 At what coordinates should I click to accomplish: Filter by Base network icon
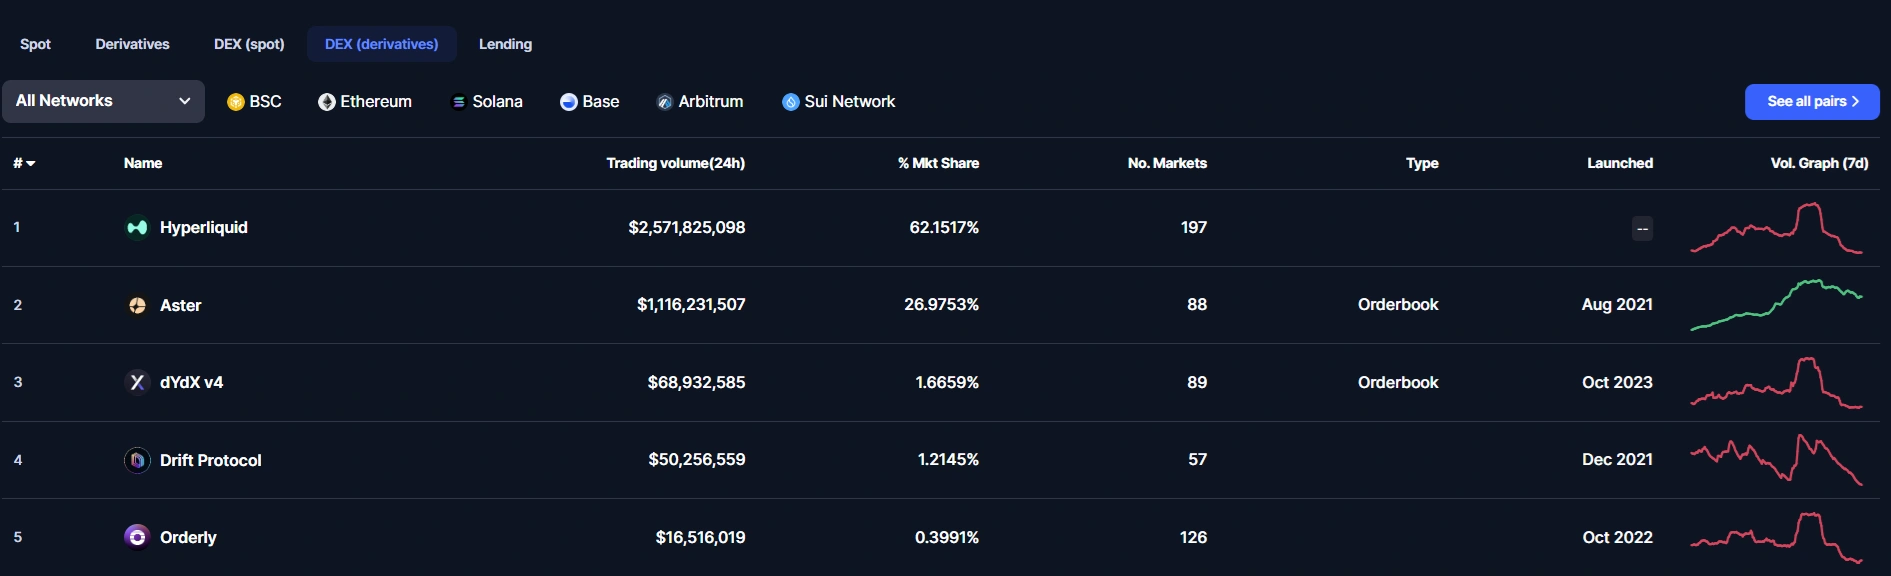click(x=569, y=102)
